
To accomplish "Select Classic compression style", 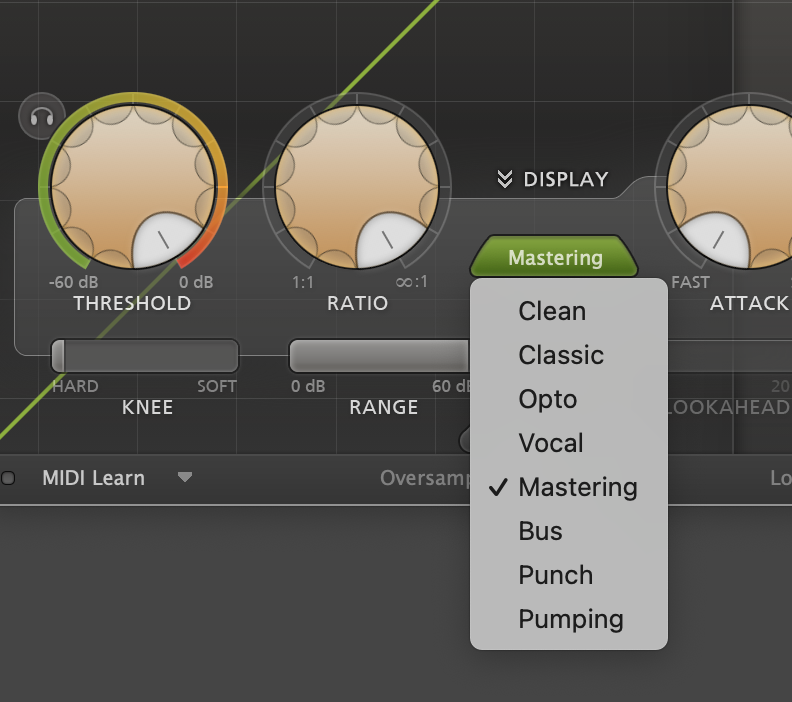I will (569, 355).
